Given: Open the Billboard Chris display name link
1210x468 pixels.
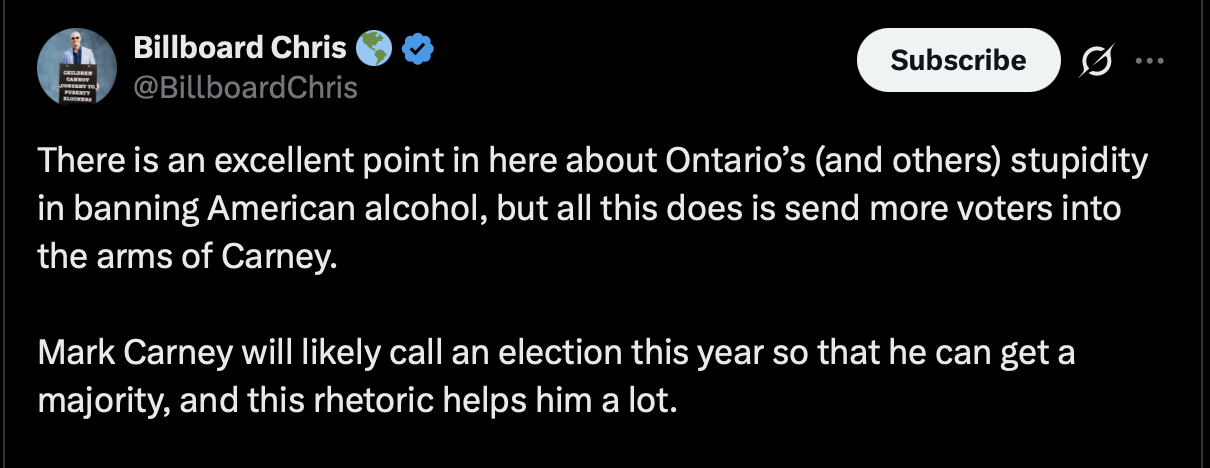Looking at the screenshot, I should click(240, 48).
